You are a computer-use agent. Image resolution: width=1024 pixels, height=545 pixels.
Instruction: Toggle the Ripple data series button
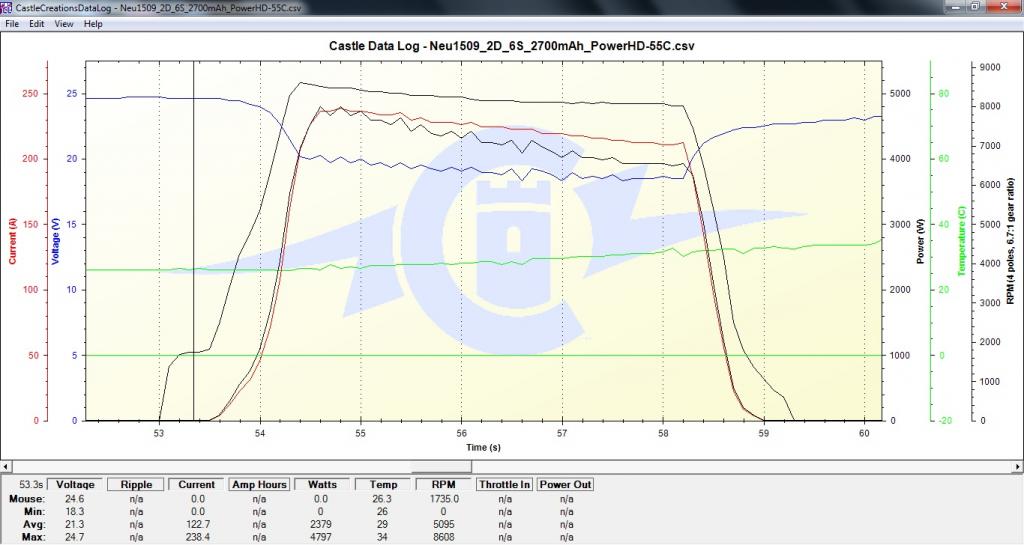136,484
